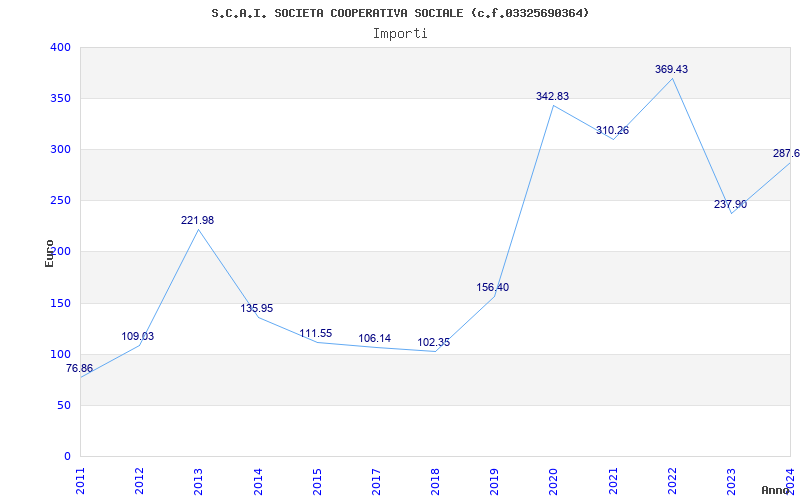Click the Importi subtitle
Screen dimensions: 800x500
tap(400, 33)
